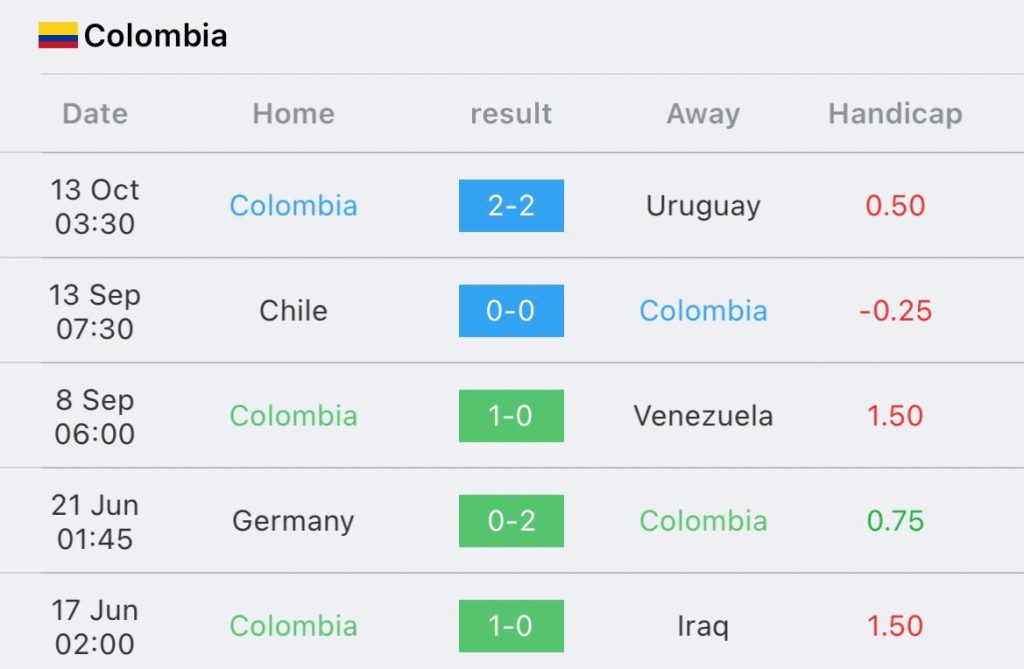Select the 0-0 result against Chile
This screenshot has width=1024, height=669.
511,311
